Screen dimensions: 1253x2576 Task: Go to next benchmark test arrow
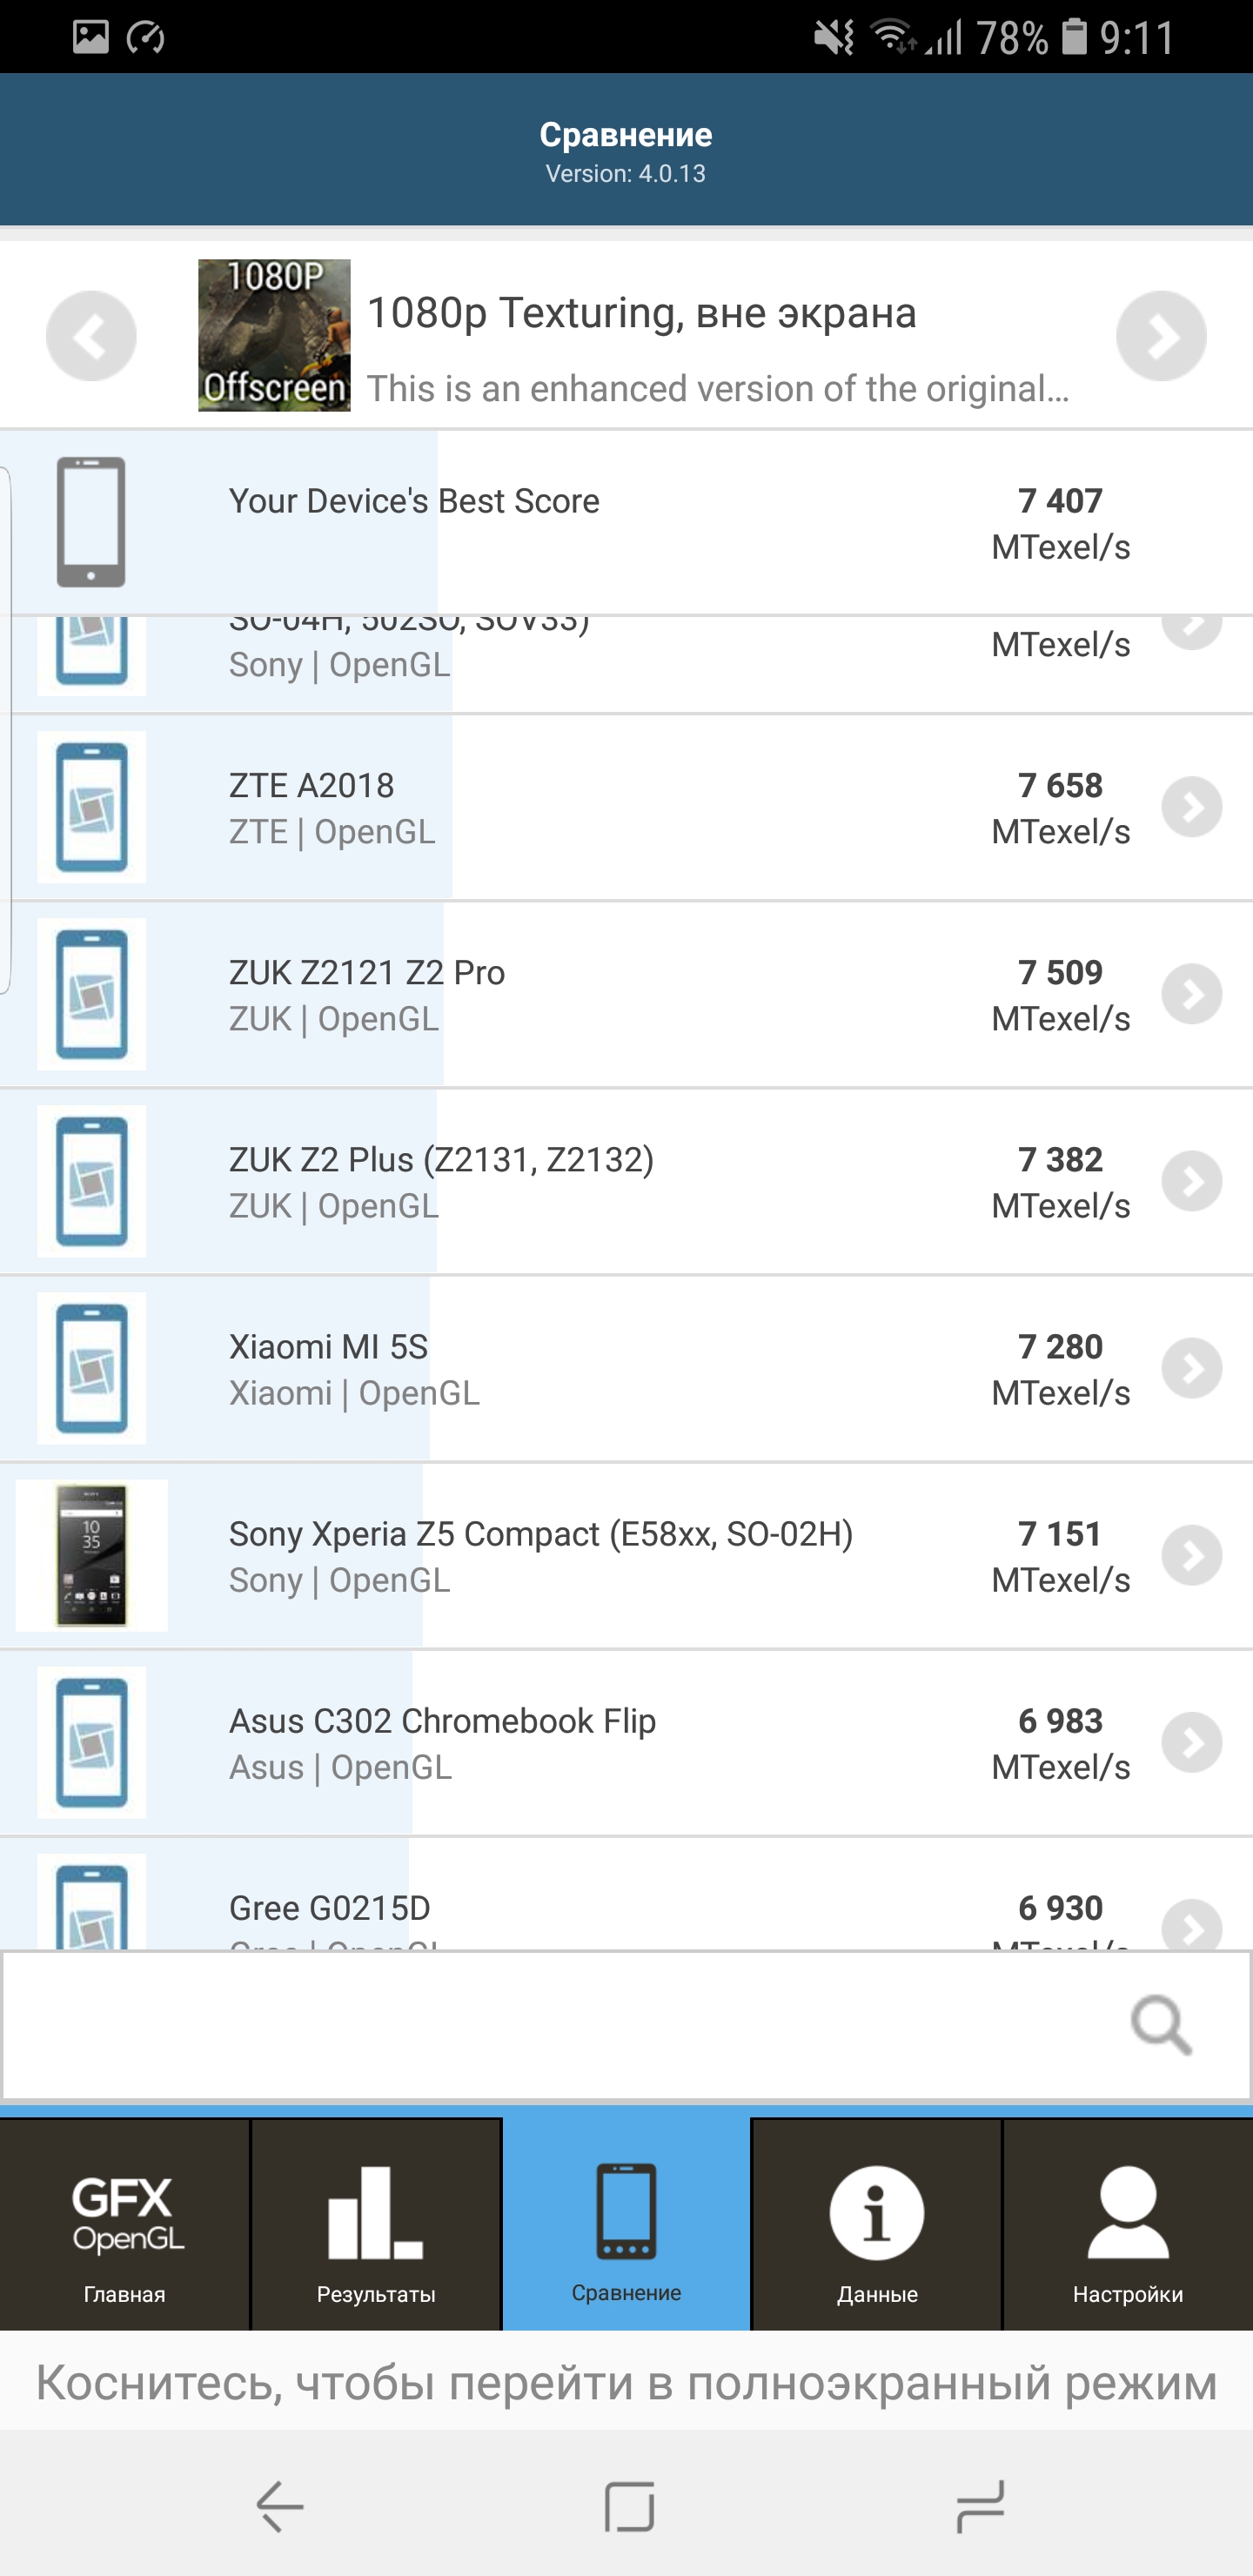[x=1160, y=336]
